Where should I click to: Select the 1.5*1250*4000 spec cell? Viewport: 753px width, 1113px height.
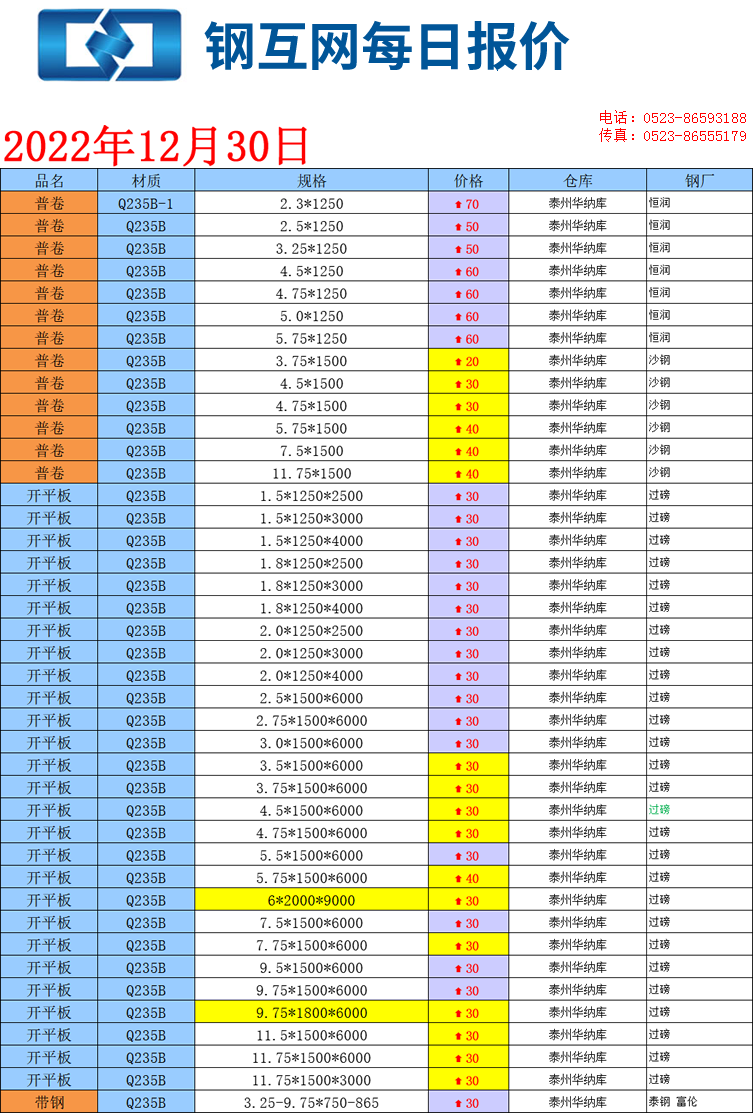tap(312, 541)
